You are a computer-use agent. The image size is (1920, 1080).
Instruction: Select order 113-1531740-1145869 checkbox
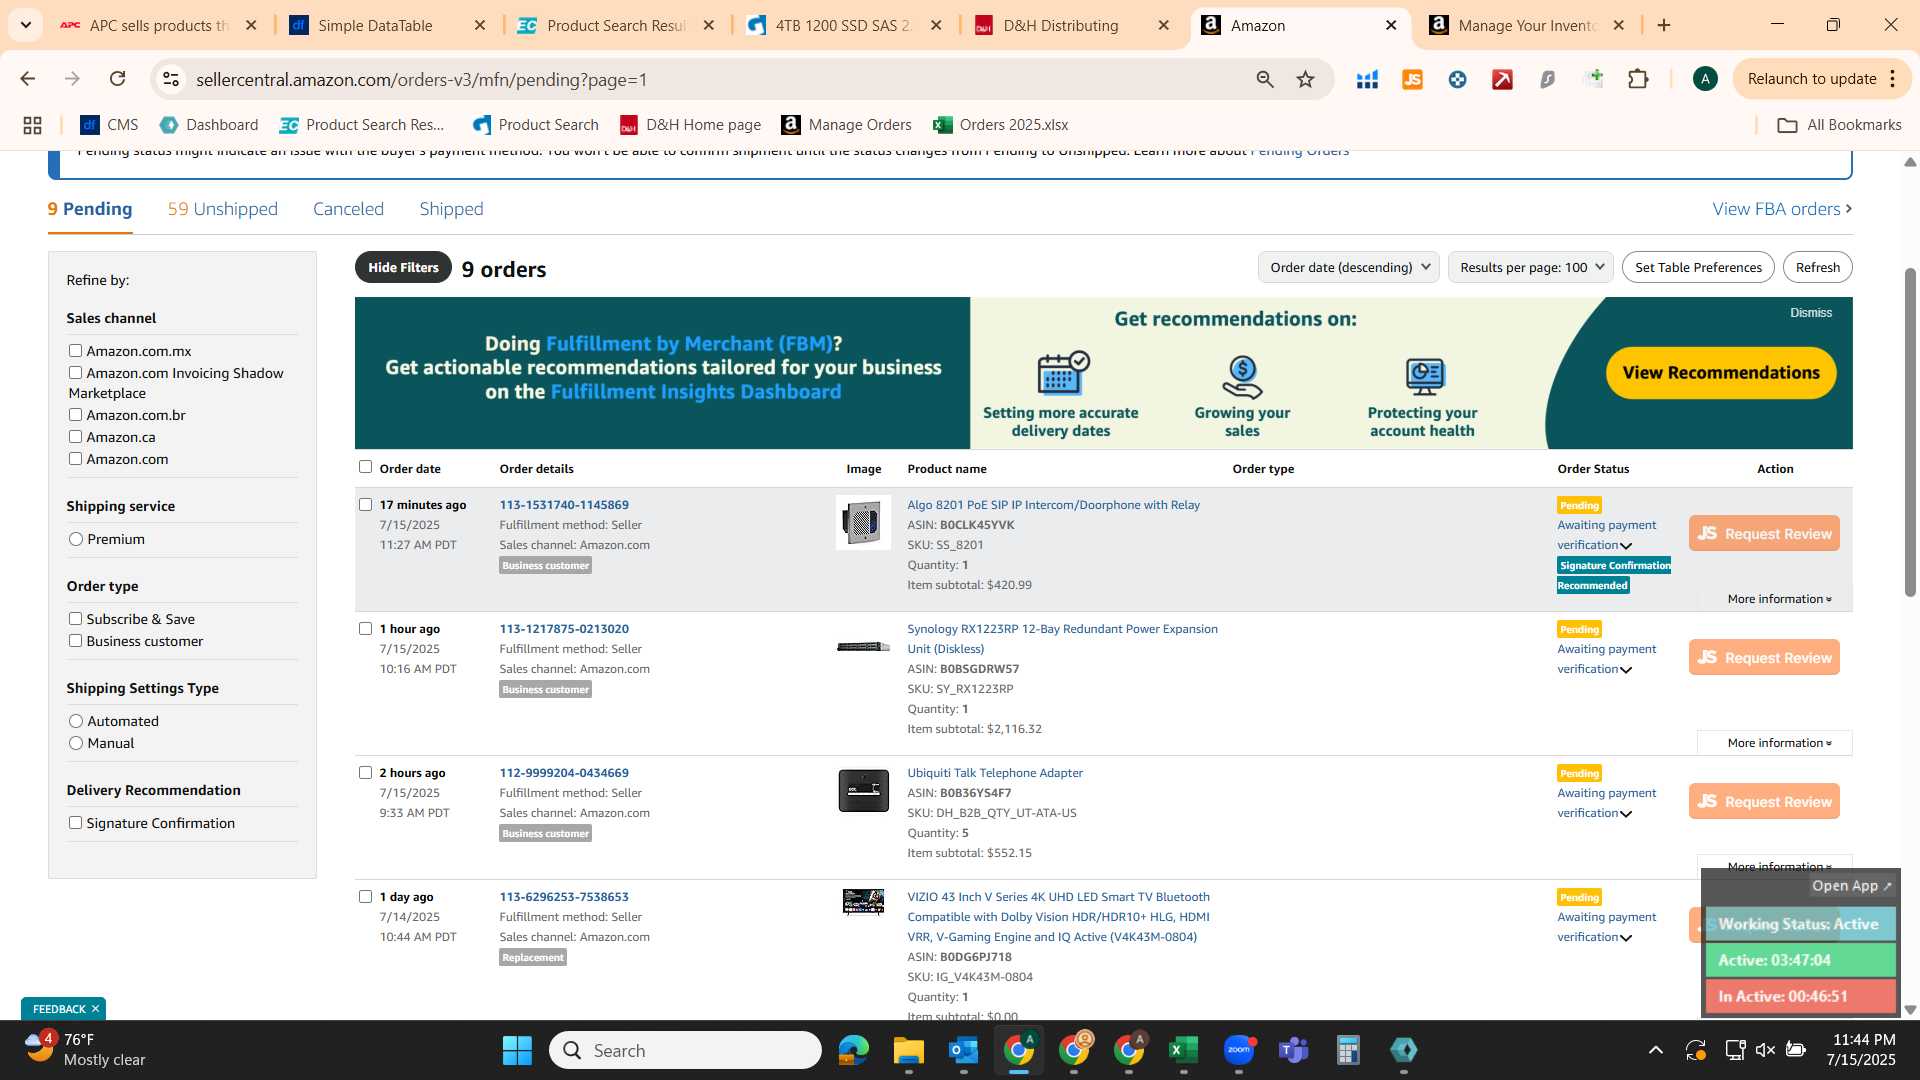[x=365, y=504]
